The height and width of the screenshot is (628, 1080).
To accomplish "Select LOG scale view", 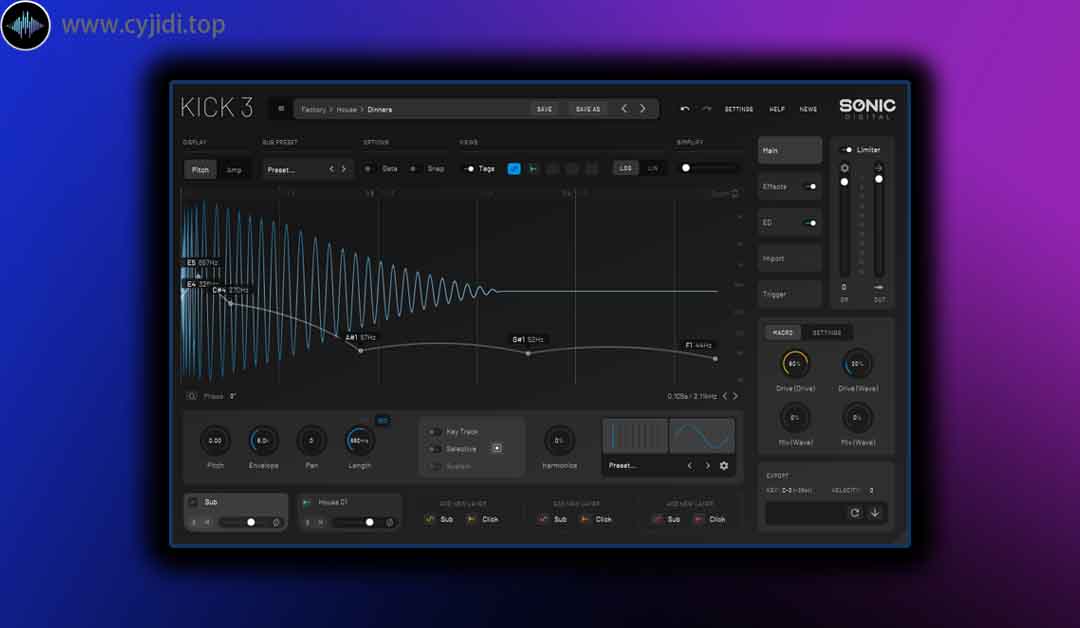I will tap(625, 168).
